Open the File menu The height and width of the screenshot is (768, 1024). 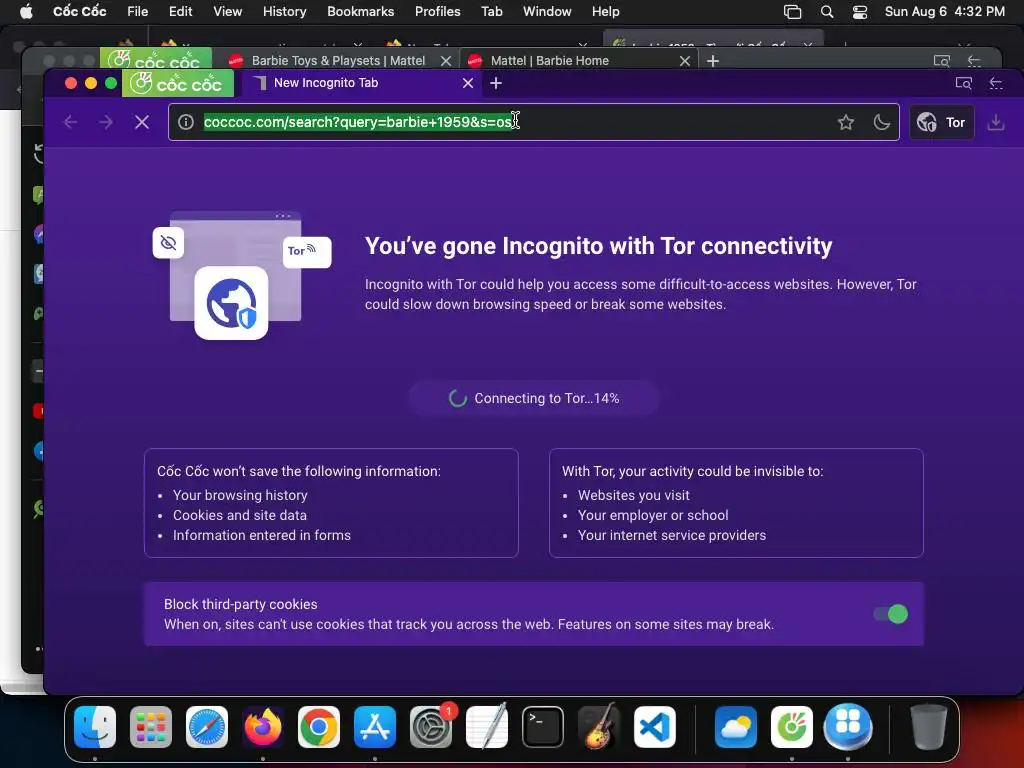[137, 12]
